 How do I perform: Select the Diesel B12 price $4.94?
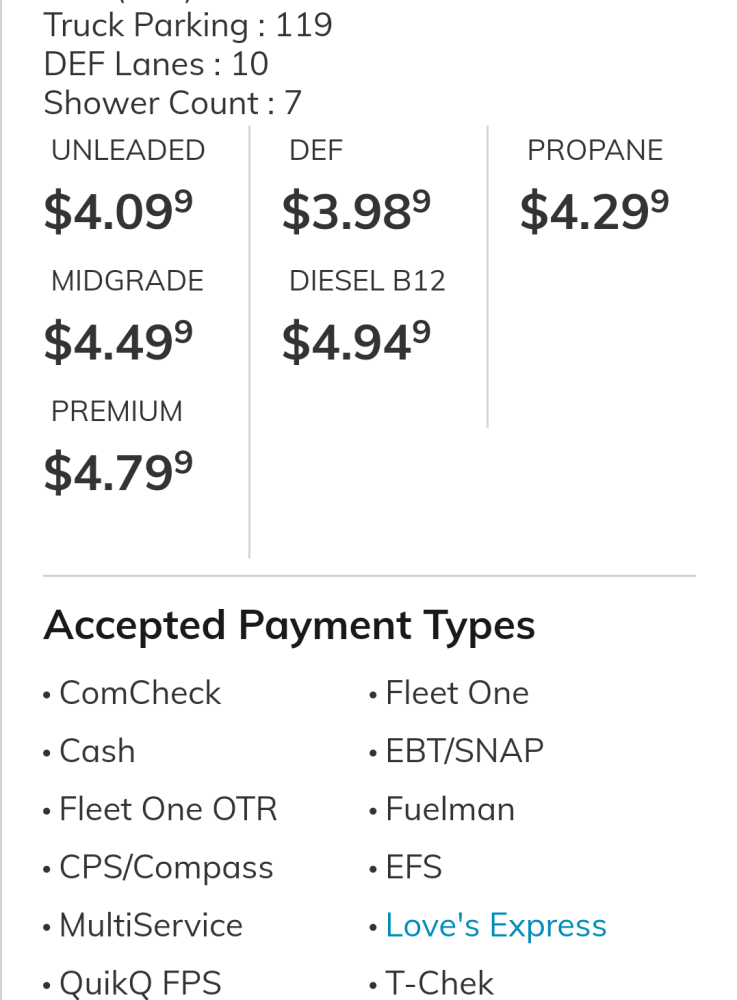click(356, 342)
